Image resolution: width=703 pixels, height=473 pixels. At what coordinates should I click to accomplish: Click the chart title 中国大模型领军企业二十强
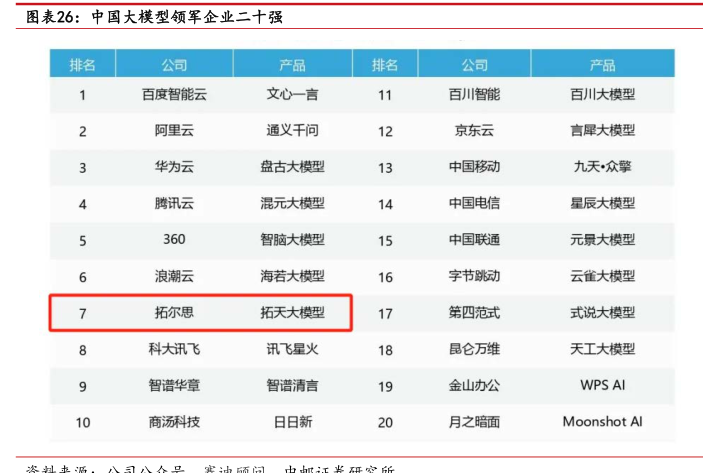[x=187, y=17]
